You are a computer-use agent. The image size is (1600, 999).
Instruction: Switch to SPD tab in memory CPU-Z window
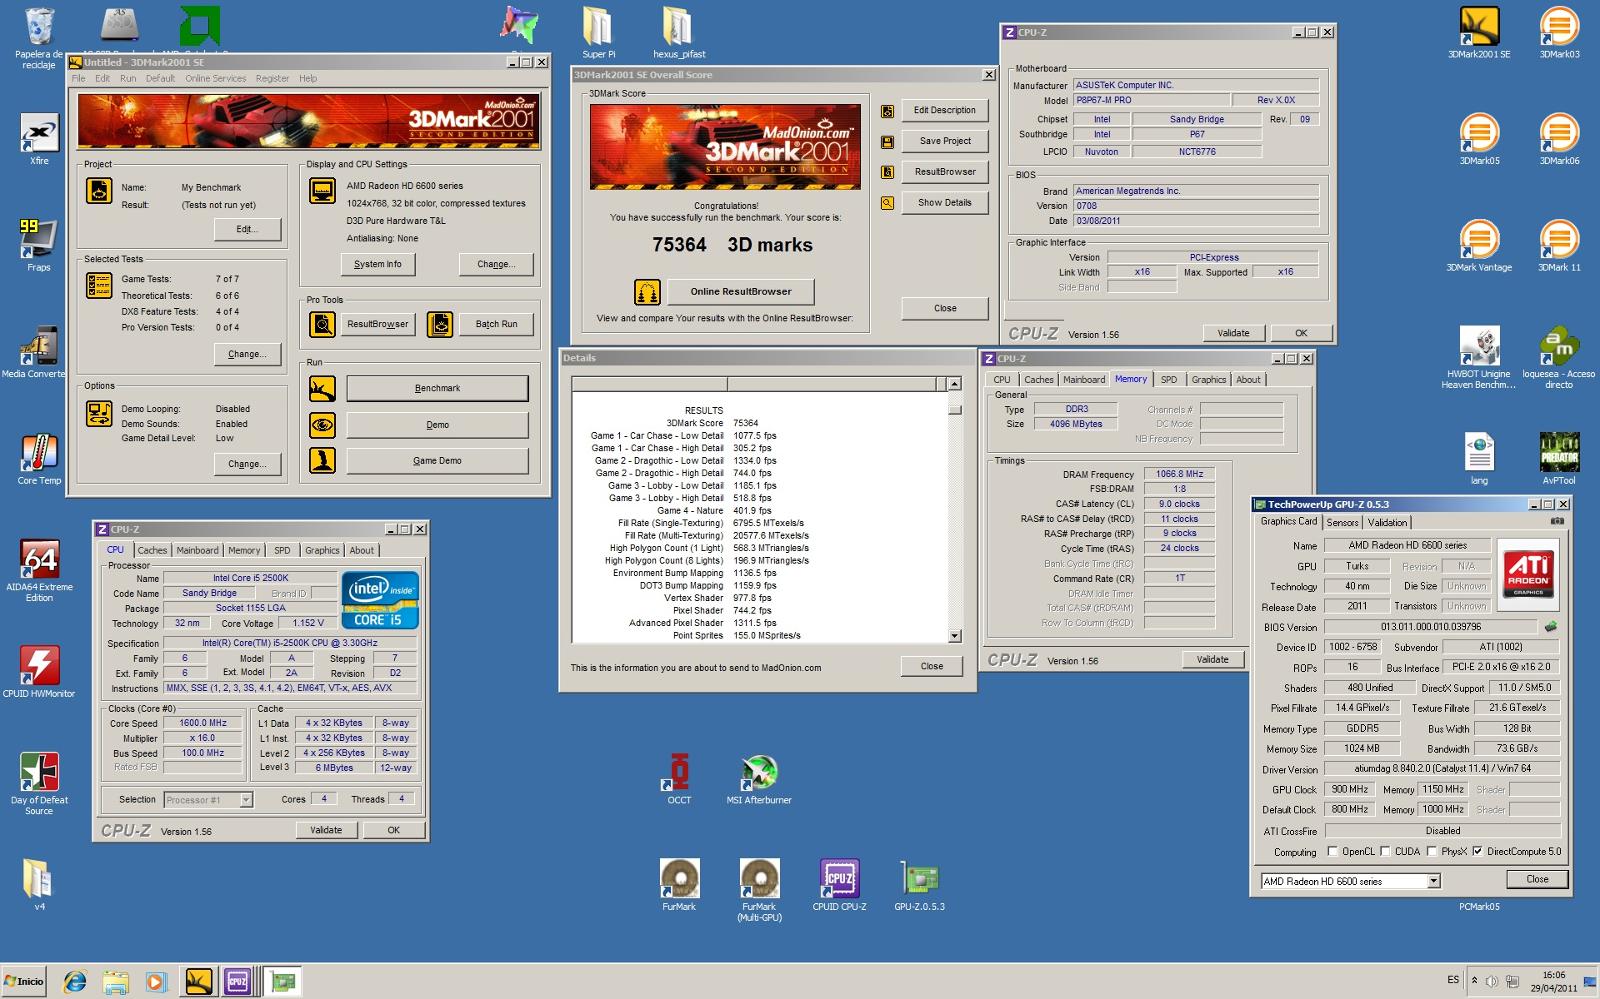[x=1169, y=379]
